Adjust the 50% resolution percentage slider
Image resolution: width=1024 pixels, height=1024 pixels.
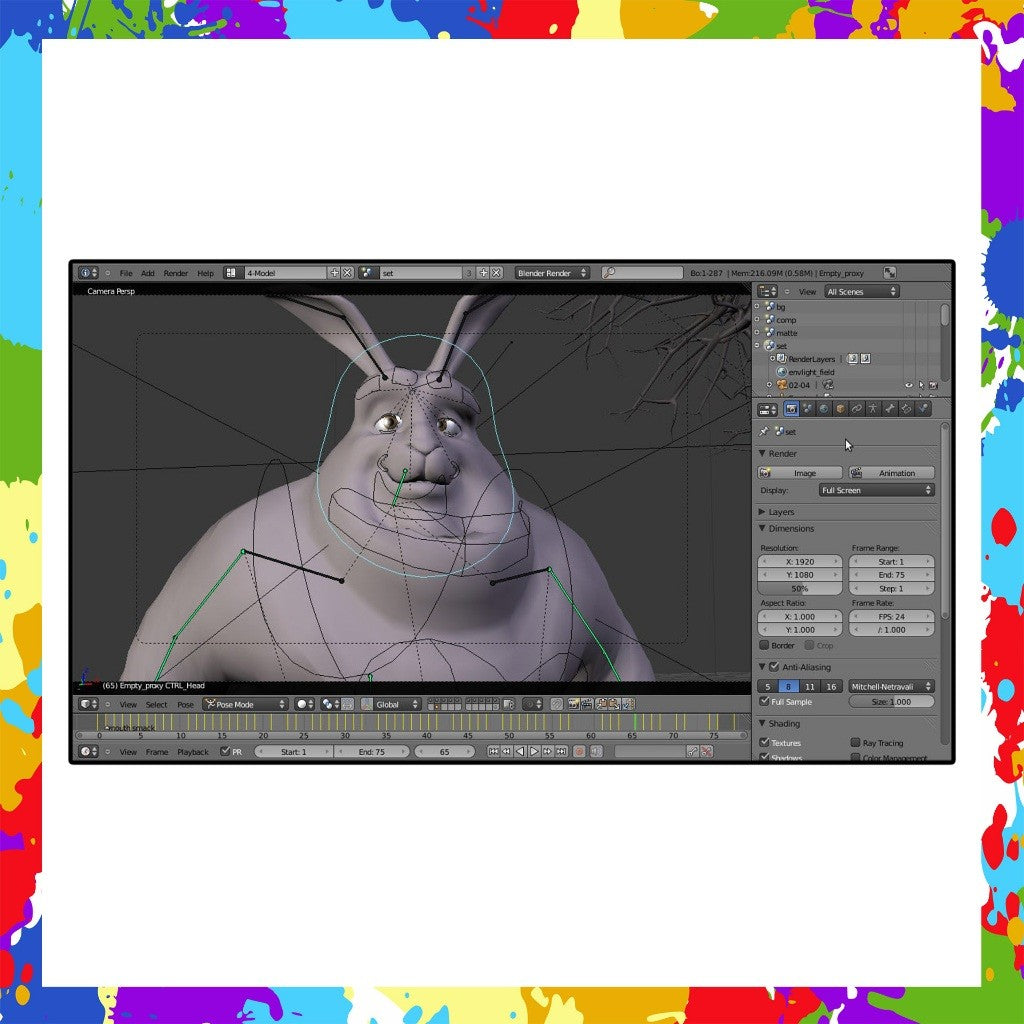(798, 589)
